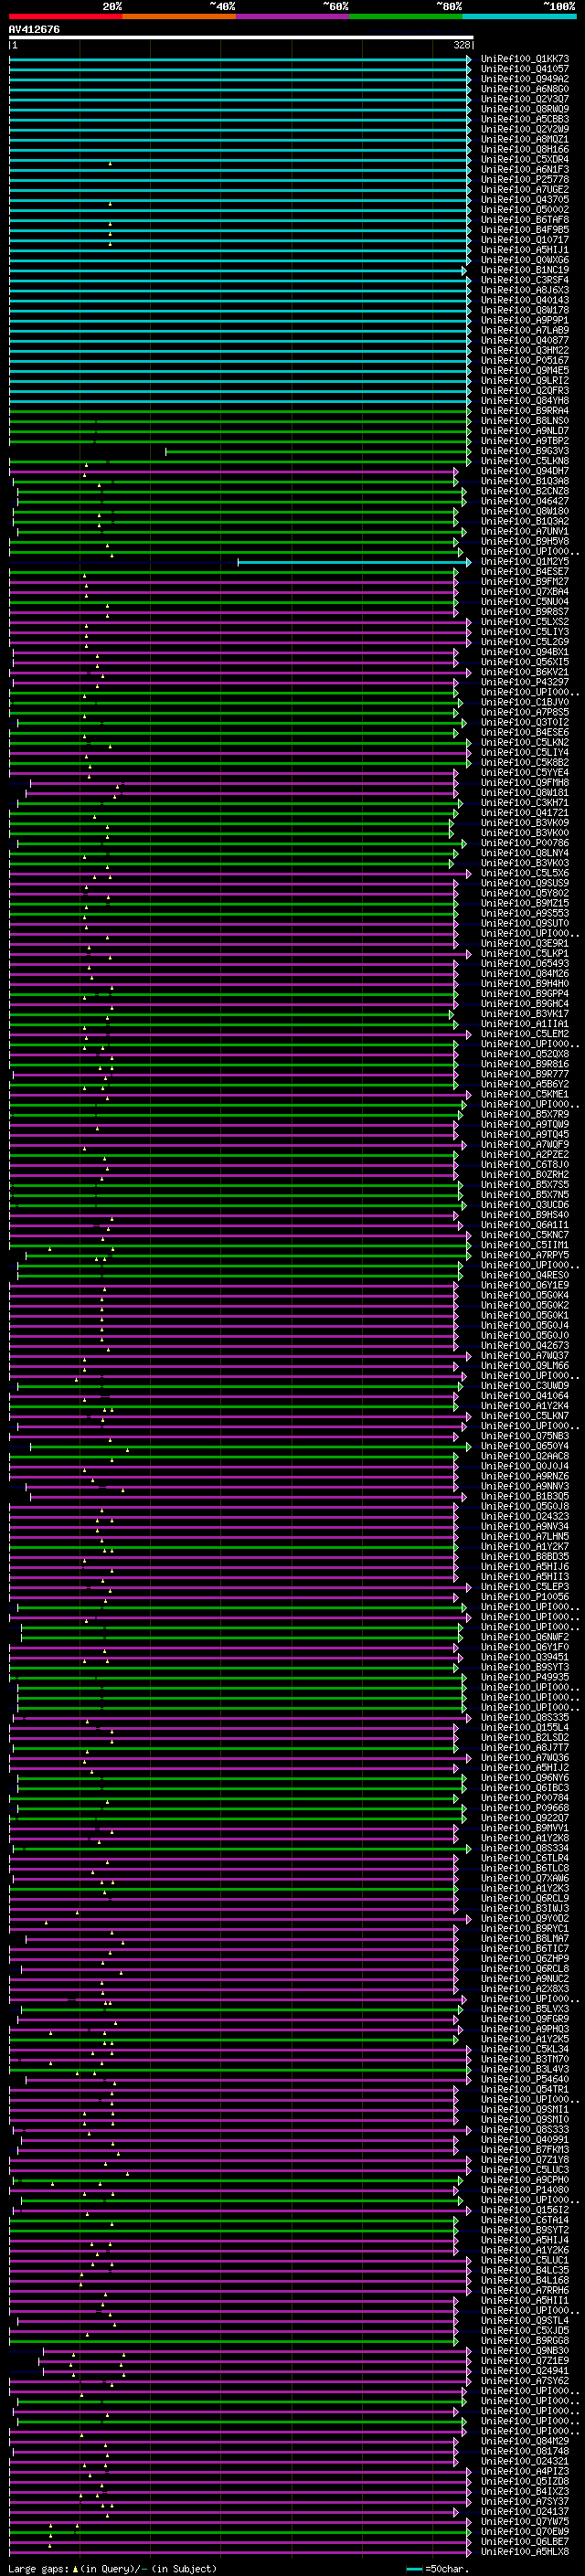Select the UniRef100_B9RRA4 hit label
Image resolution: width=585 pixels, height=2576 pixels.
point(525,411)
